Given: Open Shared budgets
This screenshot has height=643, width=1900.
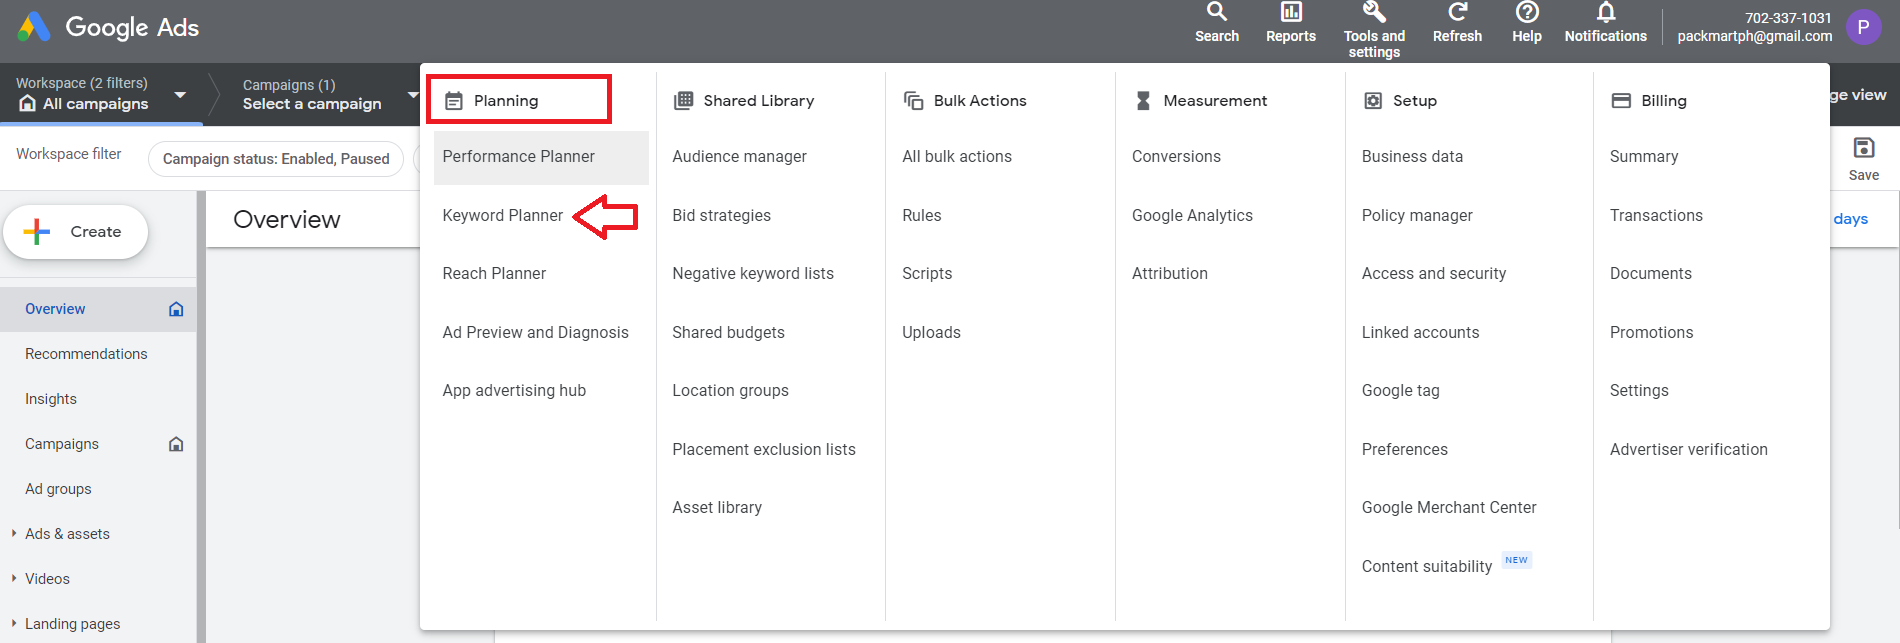Looking at the screenshot, I should pyautogui.click(x=728, y=332).
